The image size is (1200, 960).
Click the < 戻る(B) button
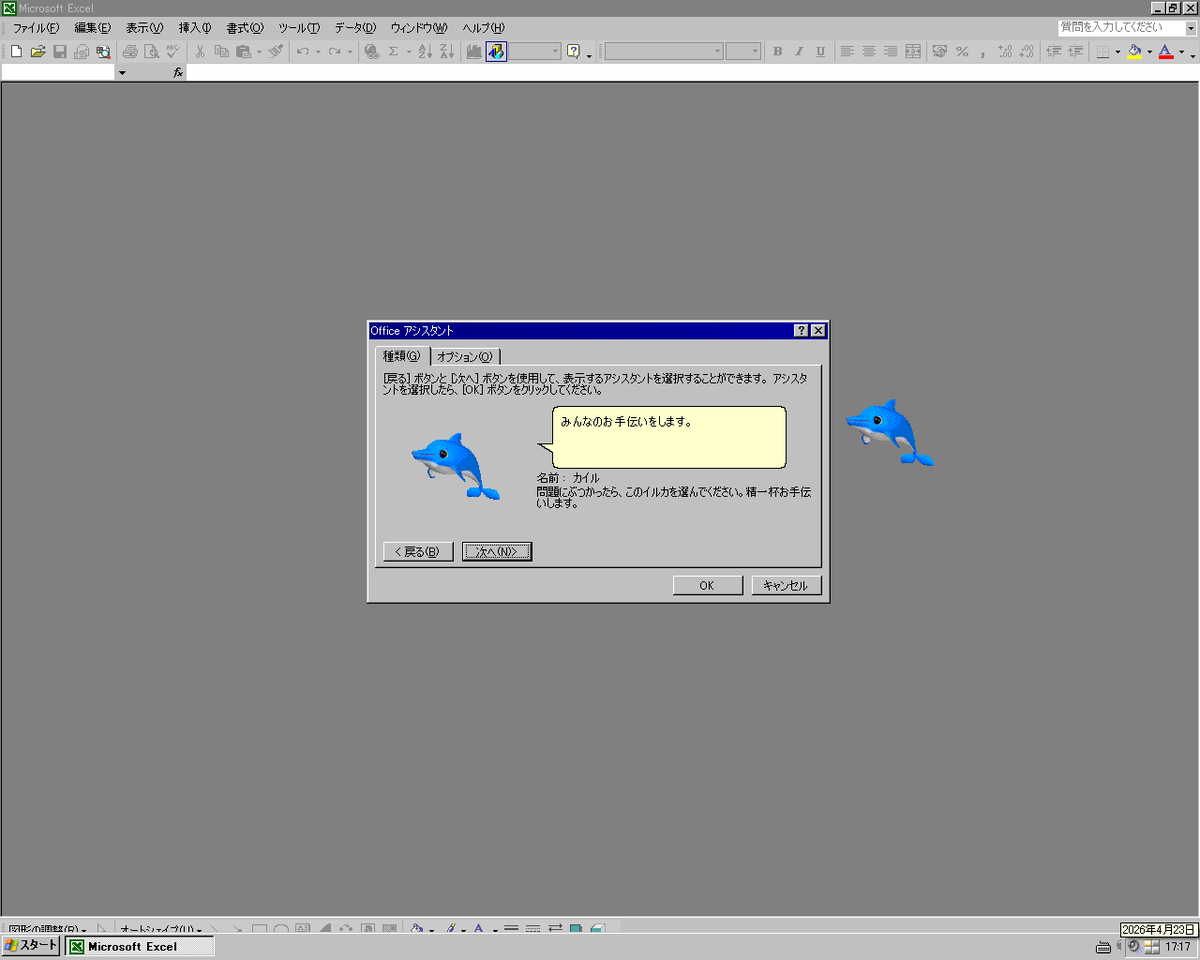click(418, 551)
